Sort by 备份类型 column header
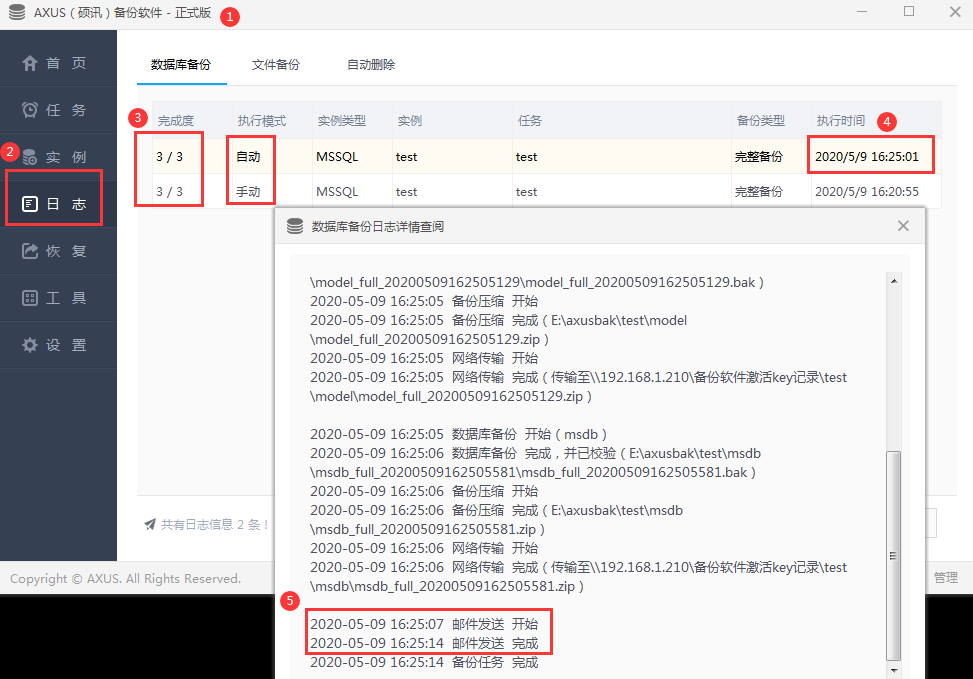Screen dimensions: 973x679 point(771,120)
